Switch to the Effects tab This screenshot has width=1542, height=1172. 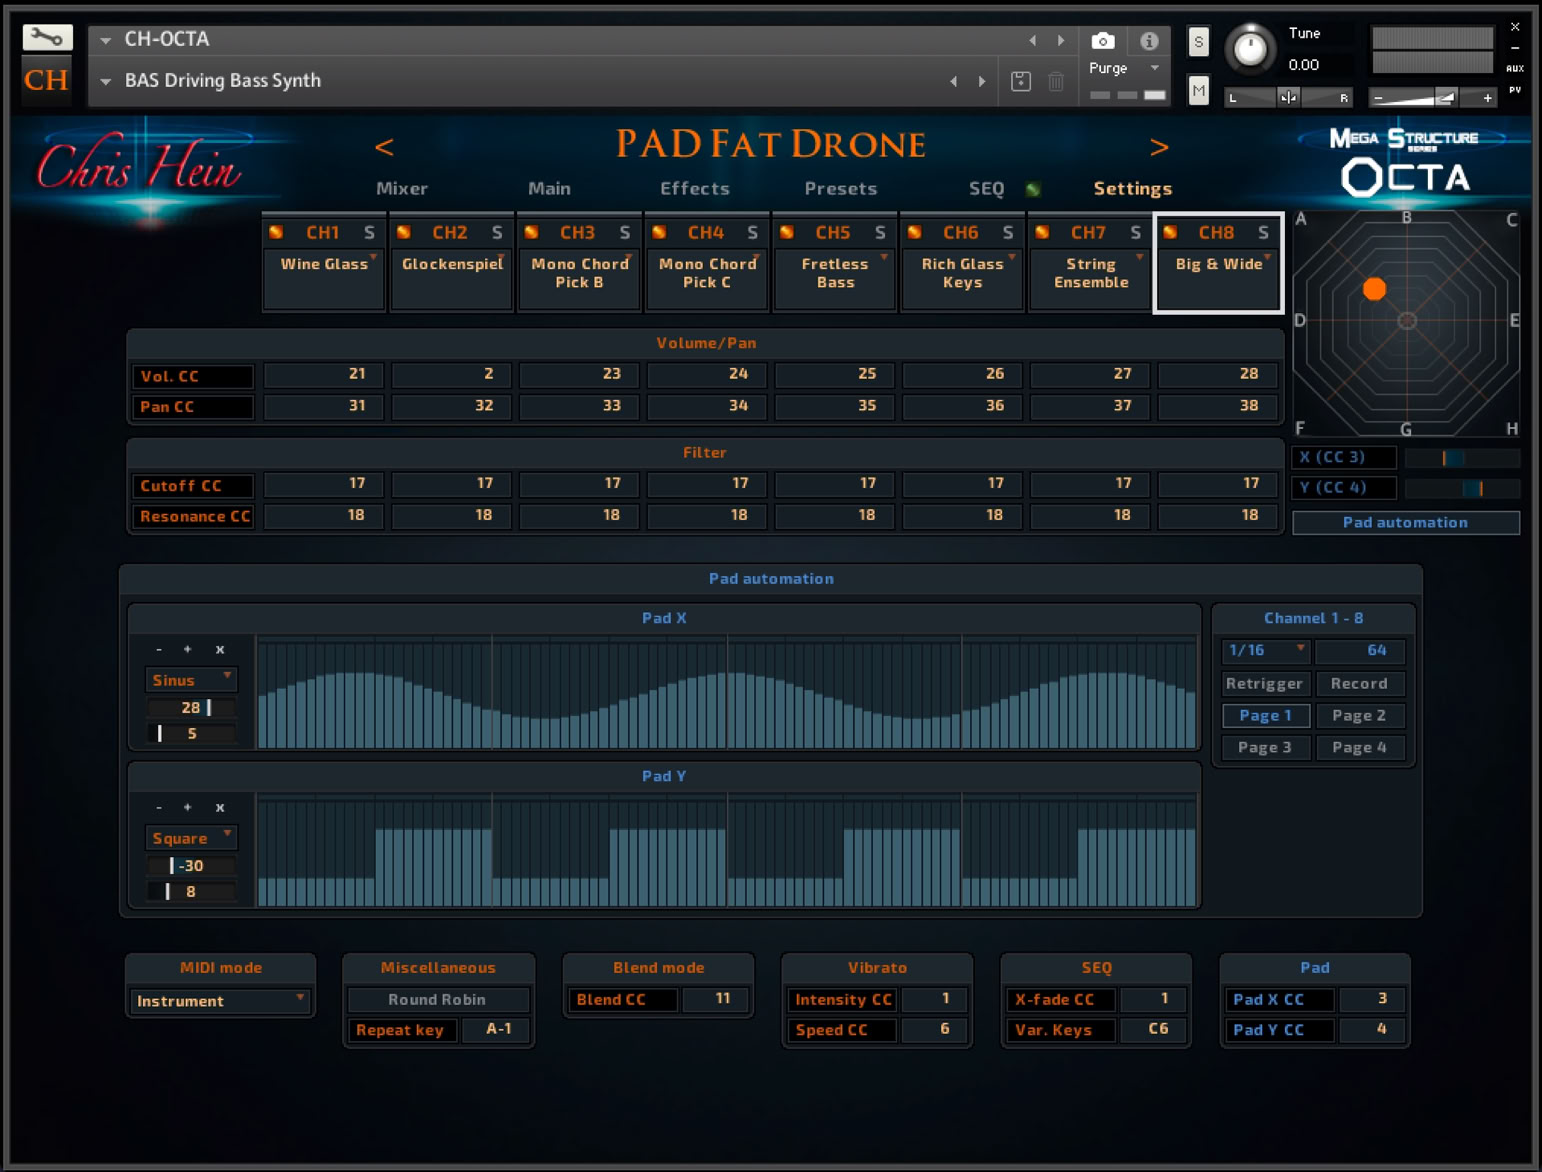tap(695, 189)
